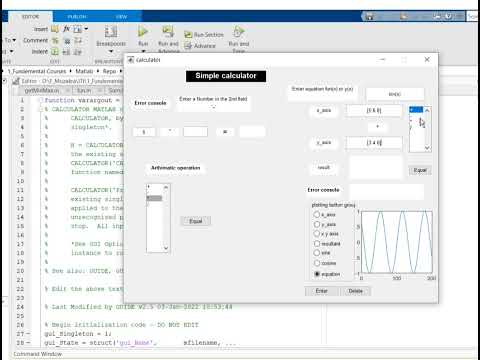
Task: Click the second number input field
Action: pyautogui.click(x=195, y=132)
